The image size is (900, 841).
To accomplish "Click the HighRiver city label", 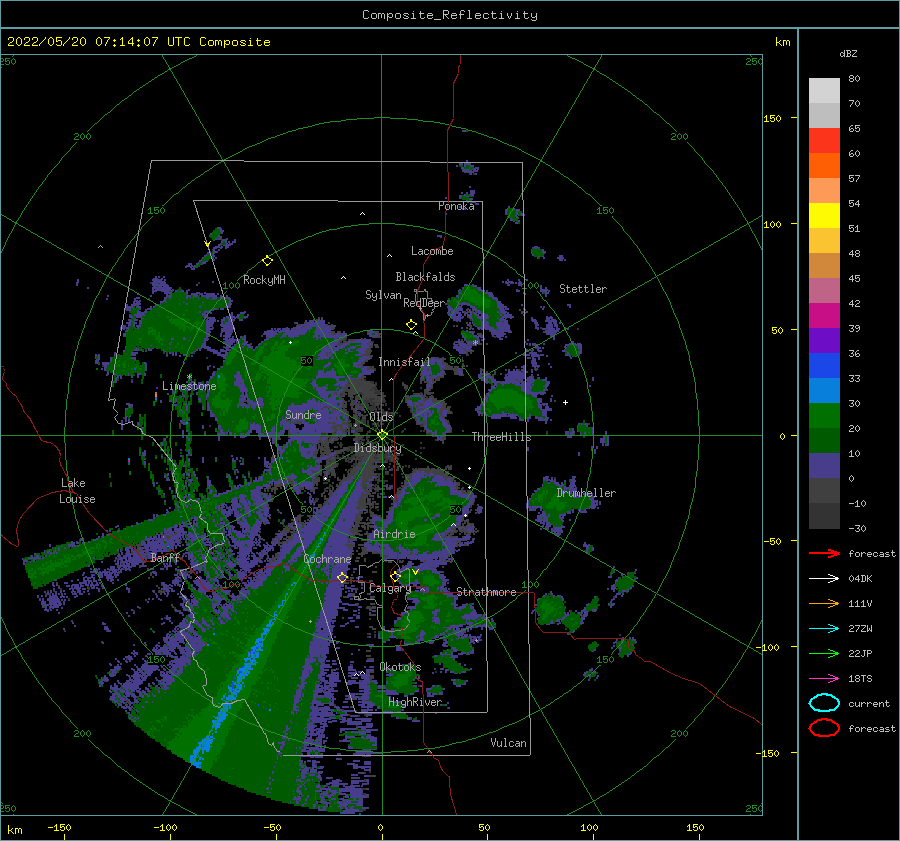I will pyautogui.click(x=415, y=702).
